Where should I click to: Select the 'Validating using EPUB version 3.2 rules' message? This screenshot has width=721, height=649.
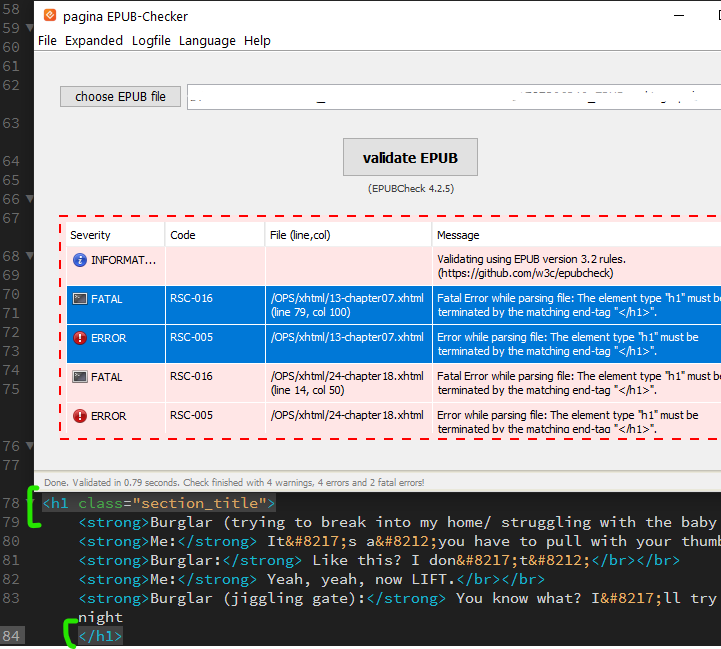[x=531, y=266]
